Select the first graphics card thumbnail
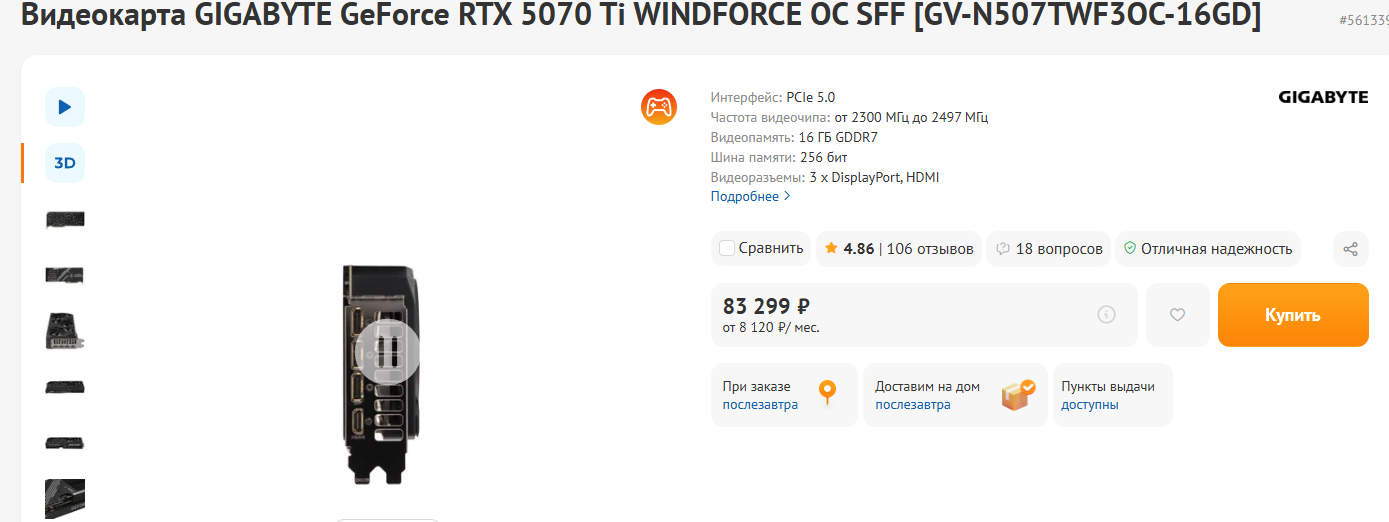1389x522 pixels. [x=65, y=219]
